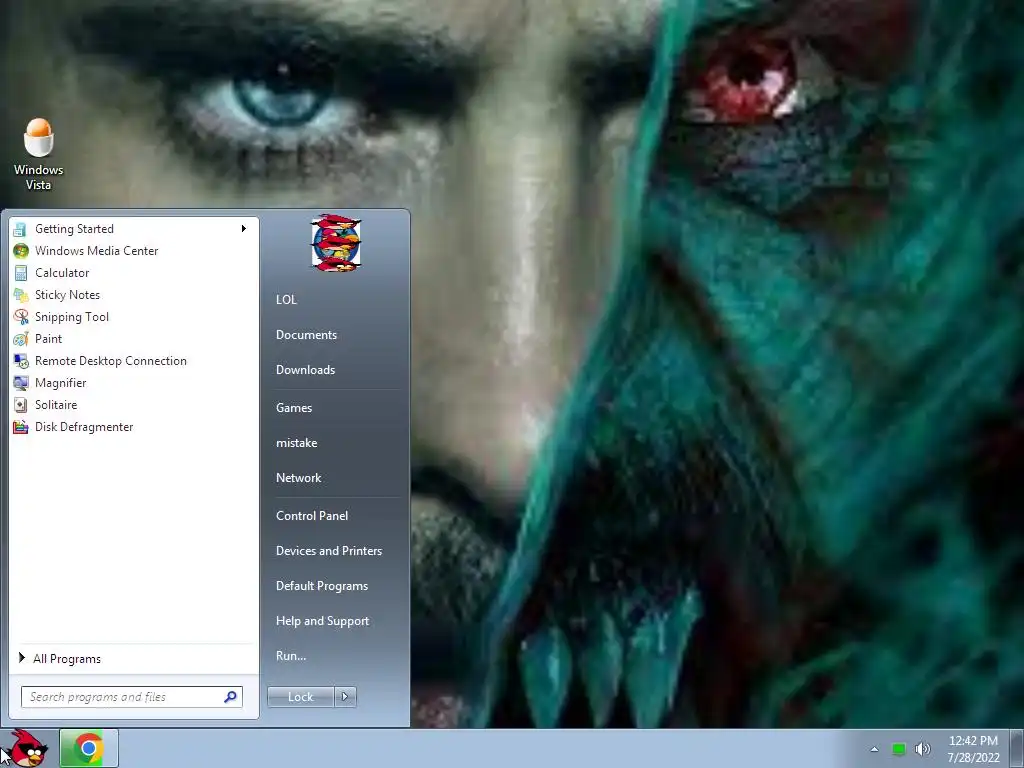The height and width of the screenshot is (768, 1024).
Task: Click the Lock button
Action: [x=300, y=697]
